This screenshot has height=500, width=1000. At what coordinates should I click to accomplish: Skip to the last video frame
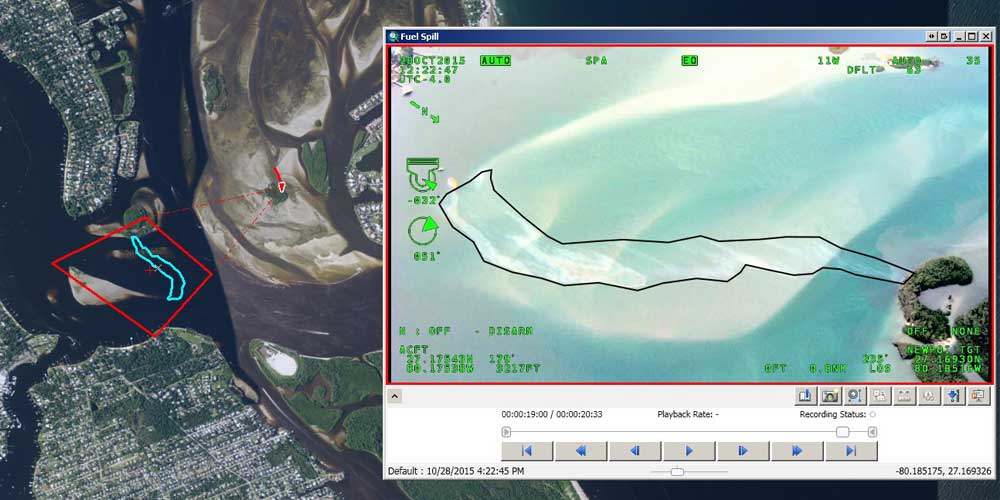point(851,451)
